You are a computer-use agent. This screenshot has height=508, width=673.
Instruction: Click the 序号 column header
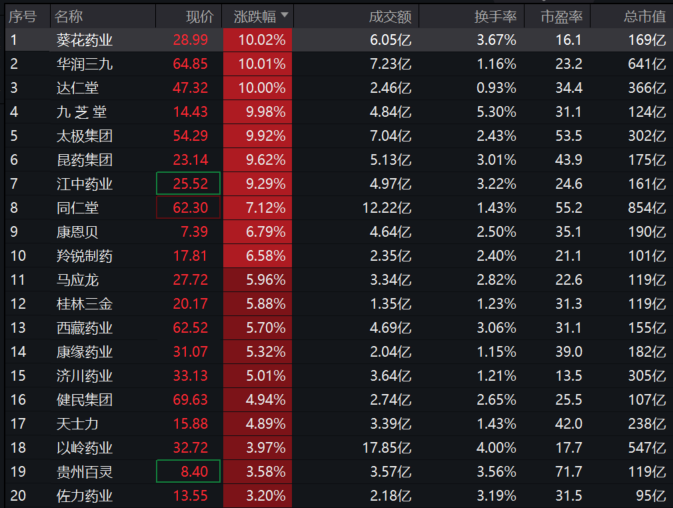click(22, 17)
